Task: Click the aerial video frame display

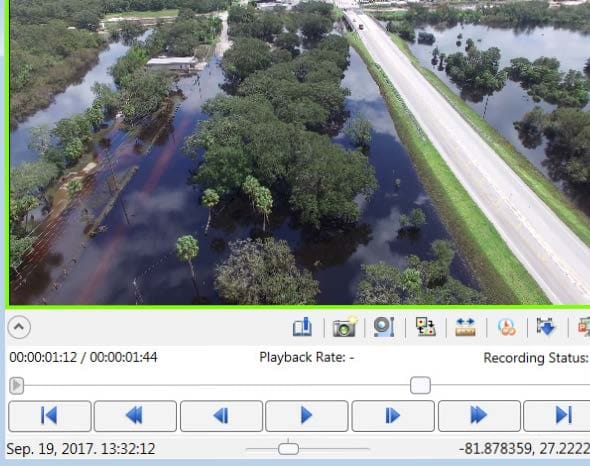Action: click(300, 152)
